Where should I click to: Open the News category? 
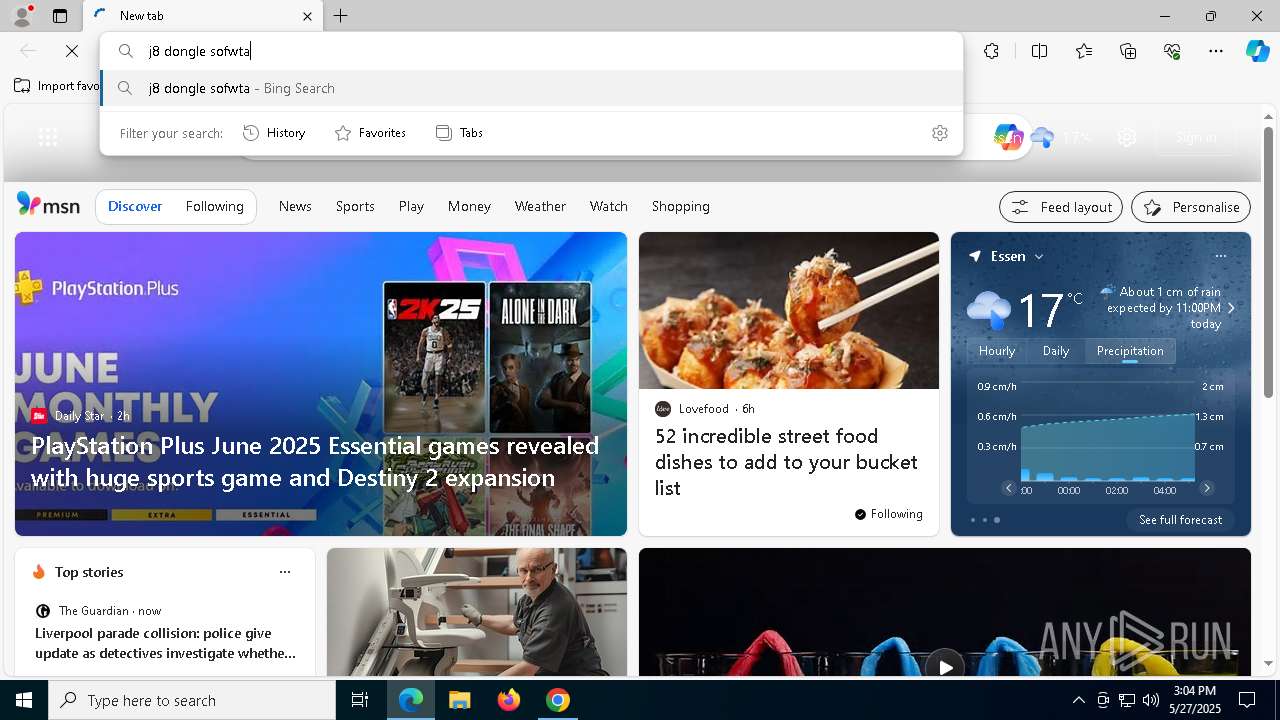tap(295, 206)
